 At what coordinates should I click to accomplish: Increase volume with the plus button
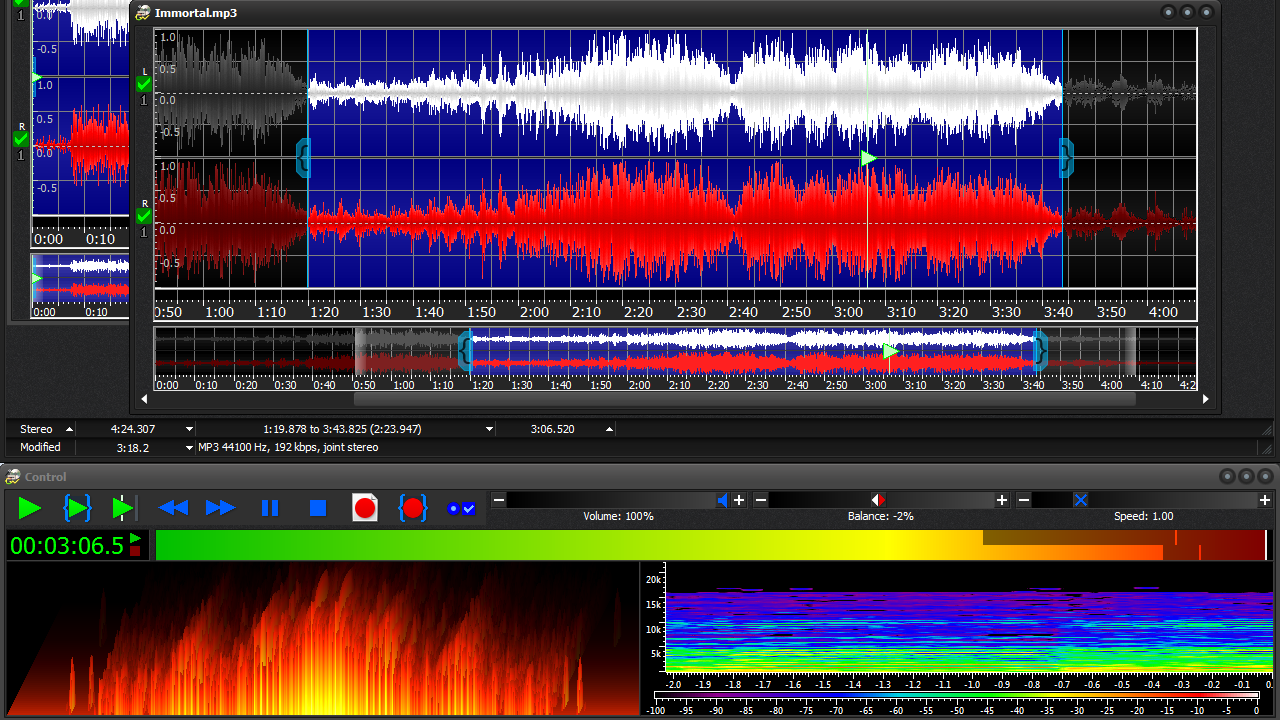pyautogui.click(x=739, y=500)
